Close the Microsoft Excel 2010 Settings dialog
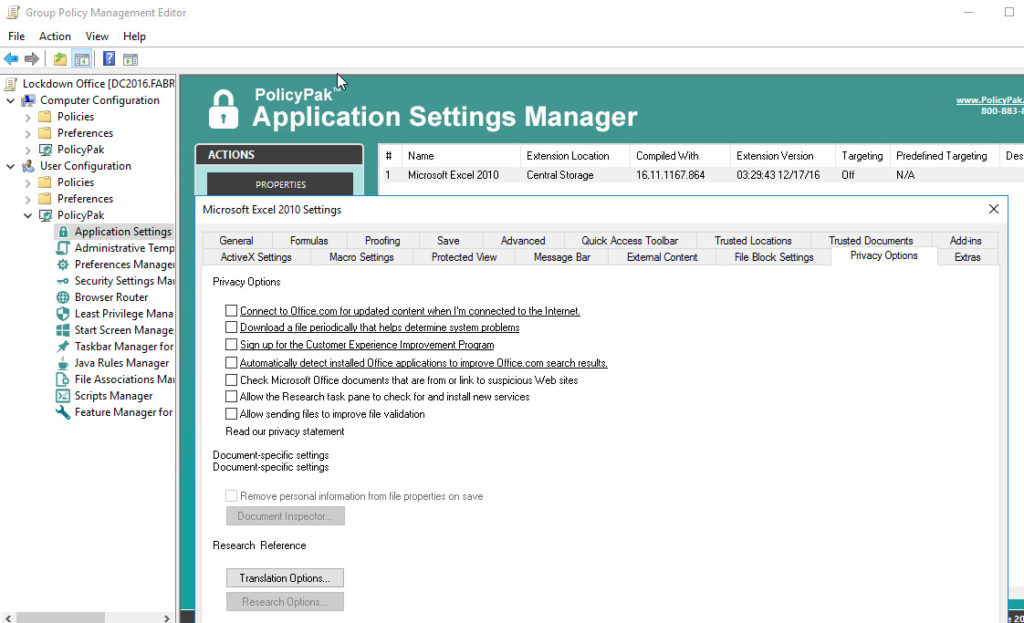This screenshot has width=1024, height=623. click(x=993, y=209)
